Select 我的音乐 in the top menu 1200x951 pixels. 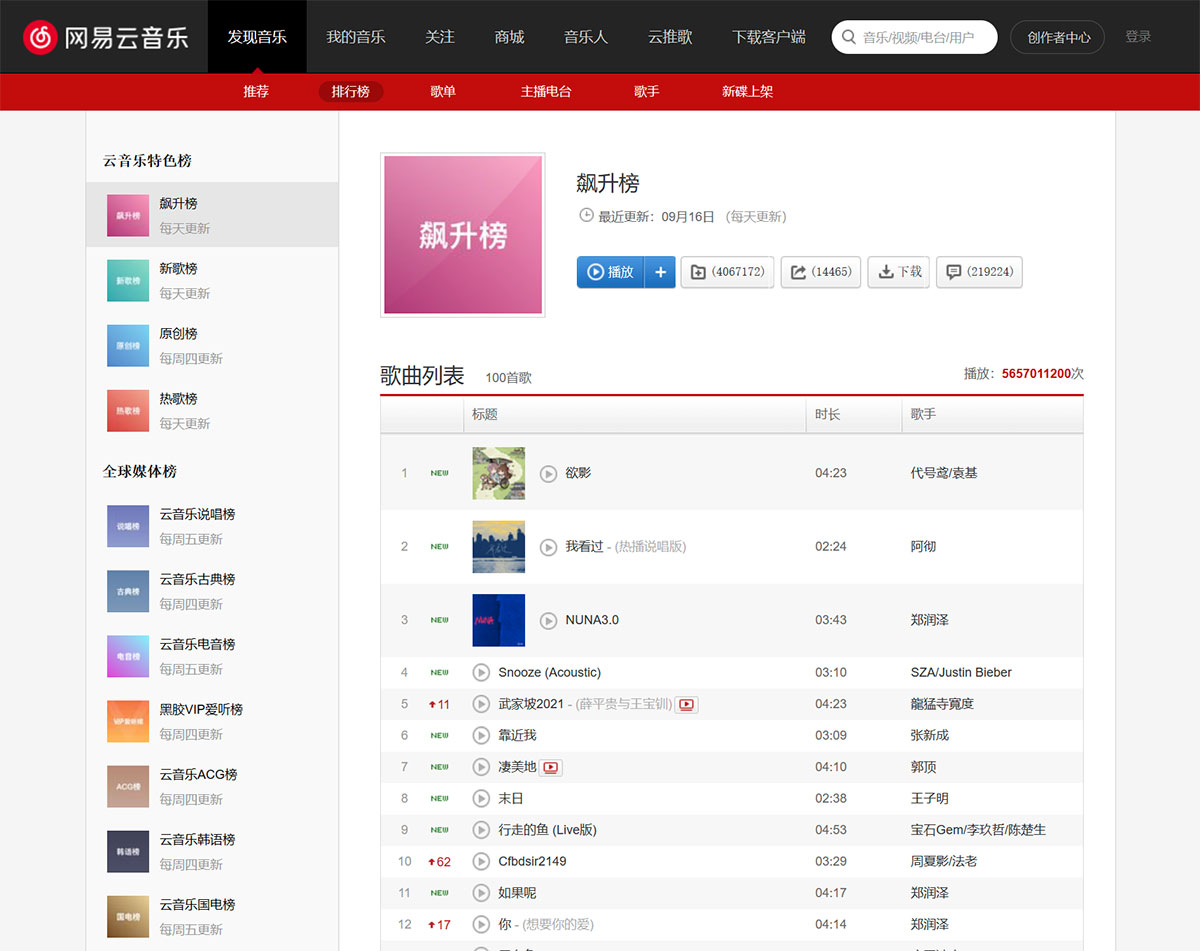pyautogui.click(x=355, y=36)
